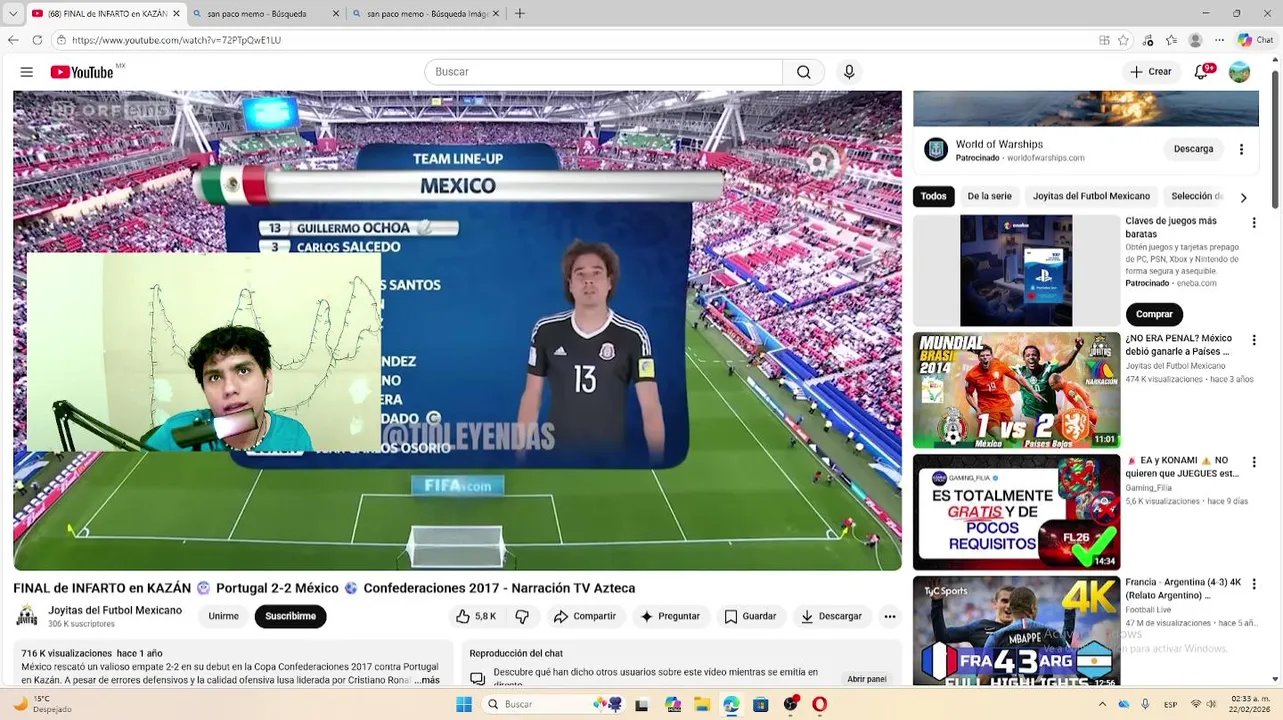Click the Descarga button for World of Warships
This screenshot has width=1283, height=720.
tap(1193, 149)
